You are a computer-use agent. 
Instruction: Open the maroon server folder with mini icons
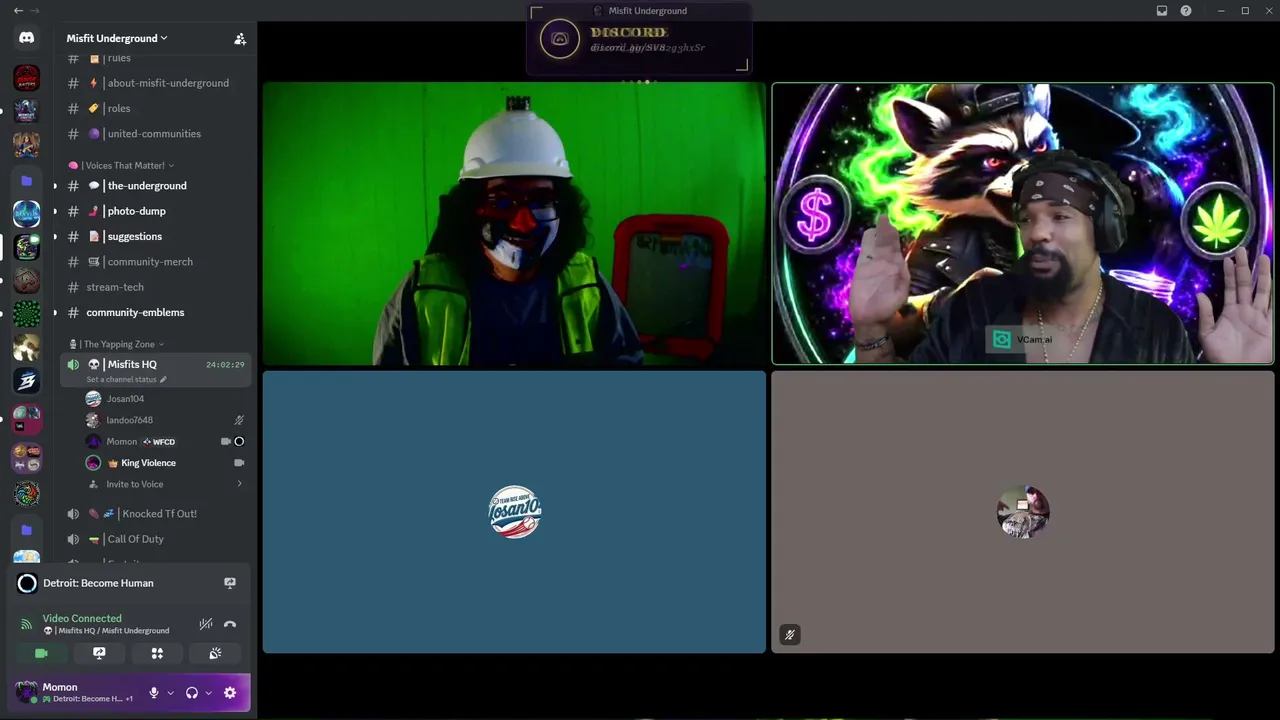pos(27,419)
